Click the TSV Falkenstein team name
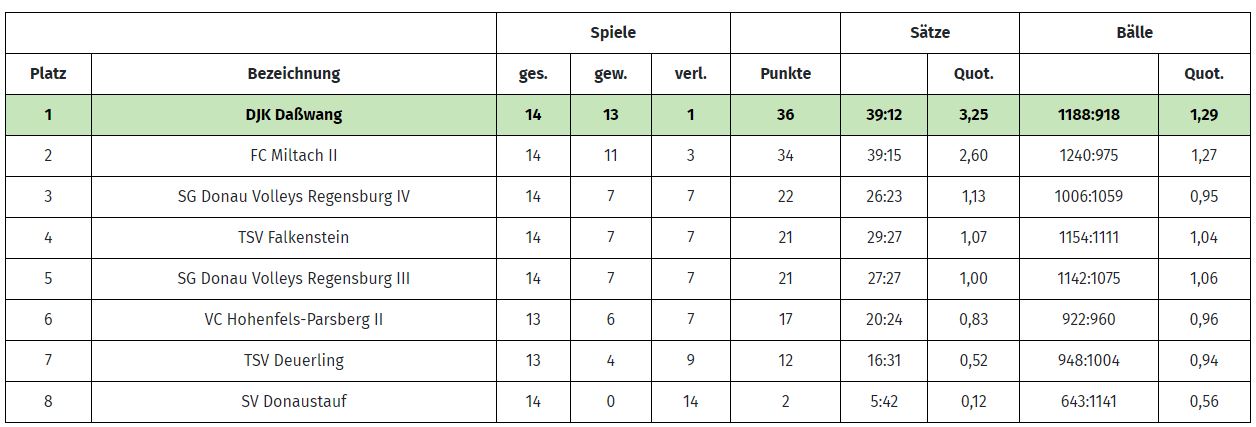Image resolution: width=1256 pixels, height=427 pixels. [293, 237]
